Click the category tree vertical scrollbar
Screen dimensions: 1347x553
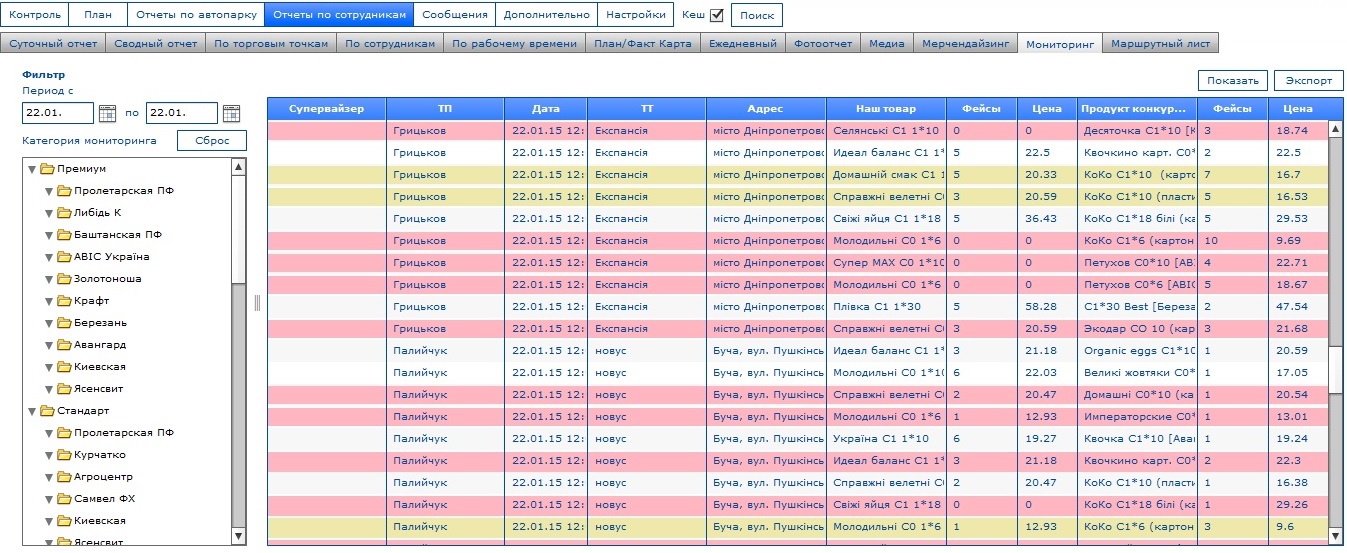click(x=238, y=350)
